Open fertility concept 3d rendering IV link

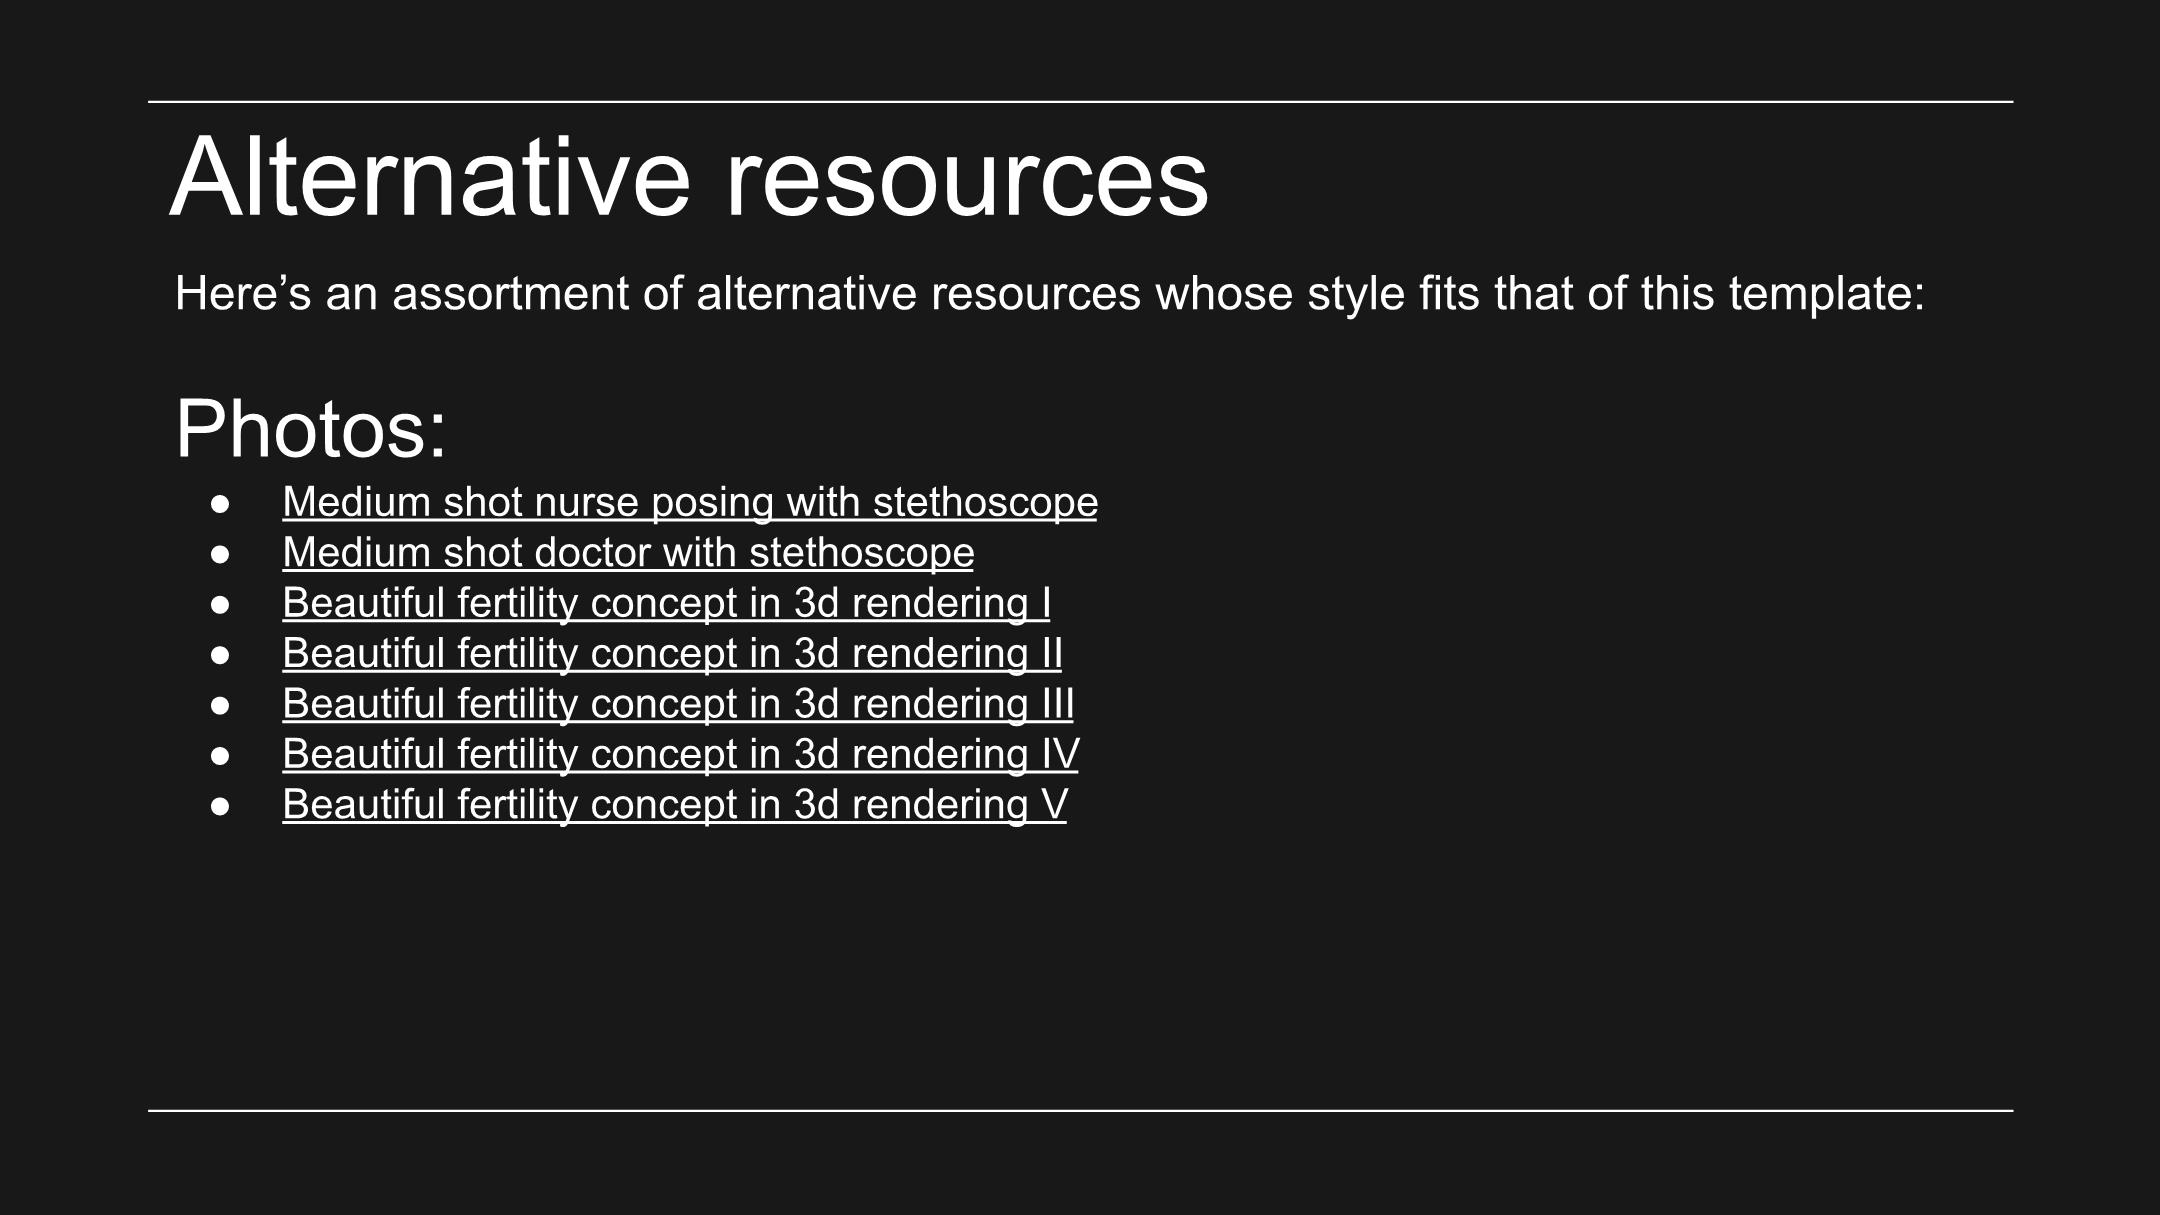[680, 754]
